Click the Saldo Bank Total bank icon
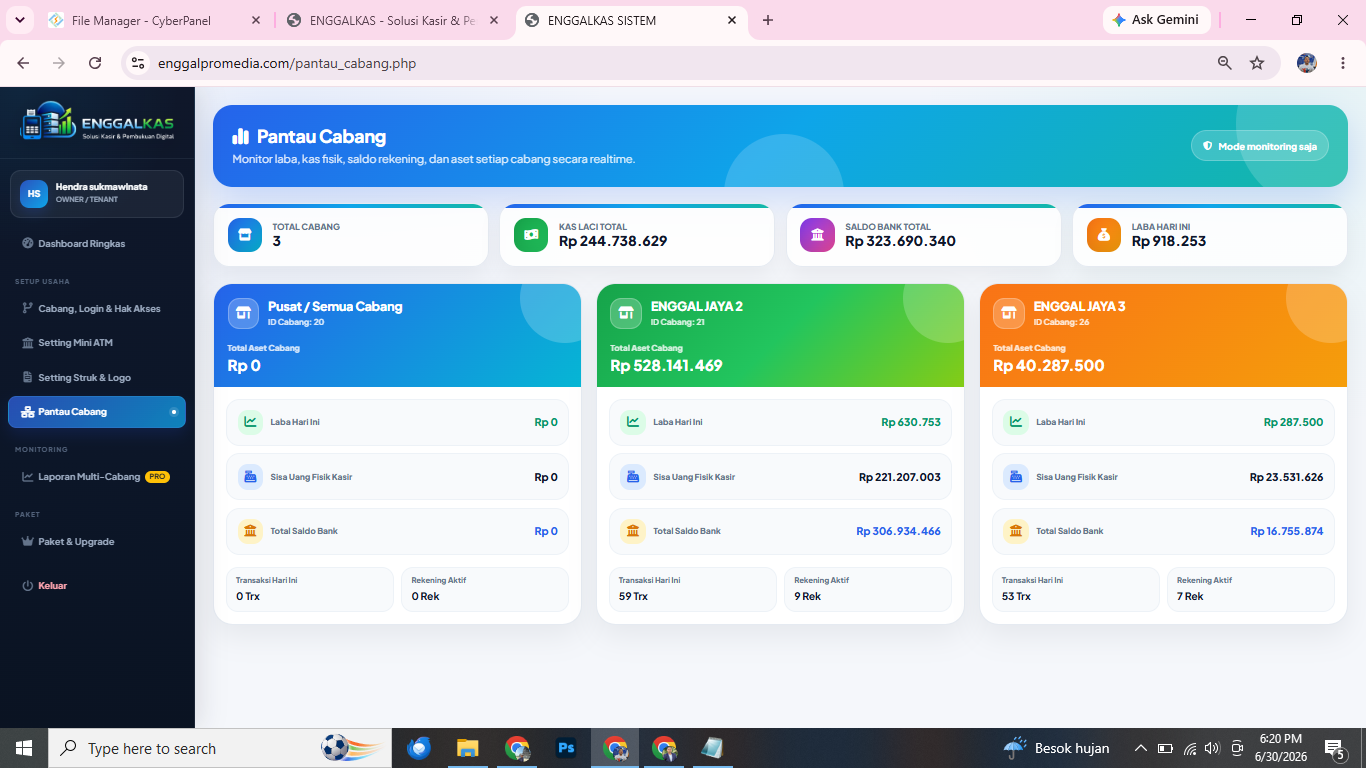Screen dimensions: 1366x768 (817, 235)
